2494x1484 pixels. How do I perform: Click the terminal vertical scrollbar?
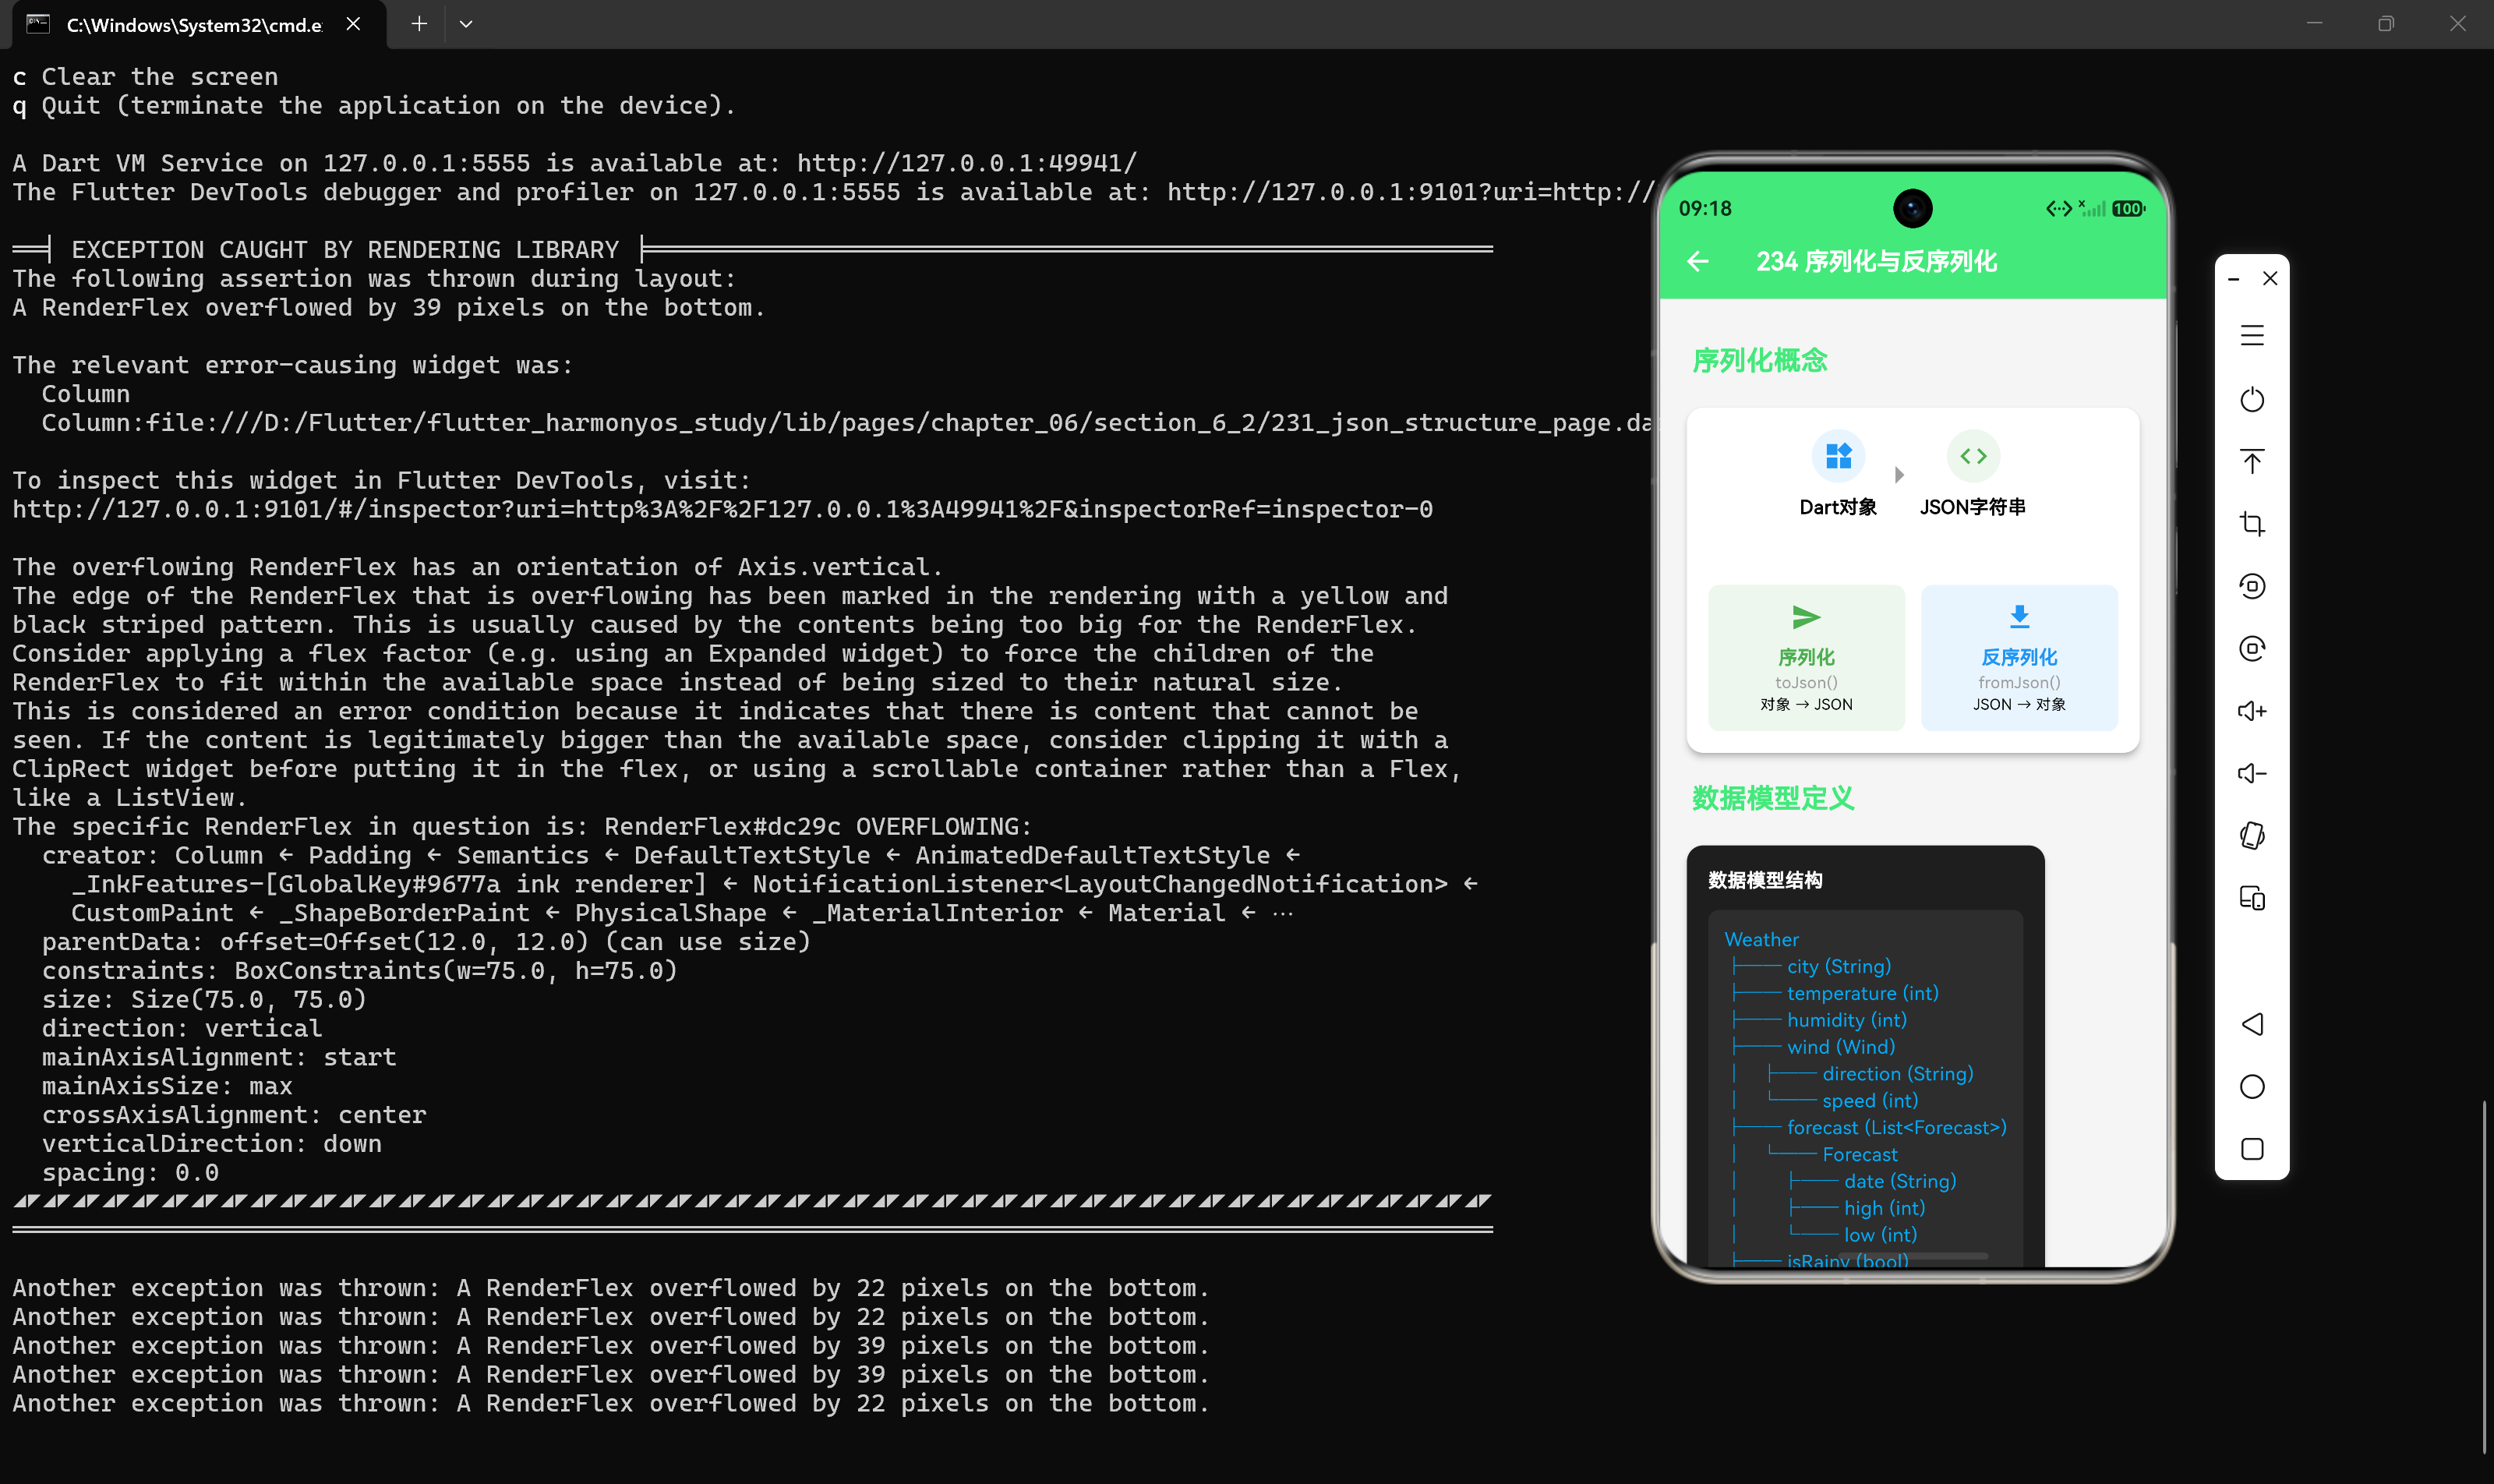(x=2484, y=1275)
